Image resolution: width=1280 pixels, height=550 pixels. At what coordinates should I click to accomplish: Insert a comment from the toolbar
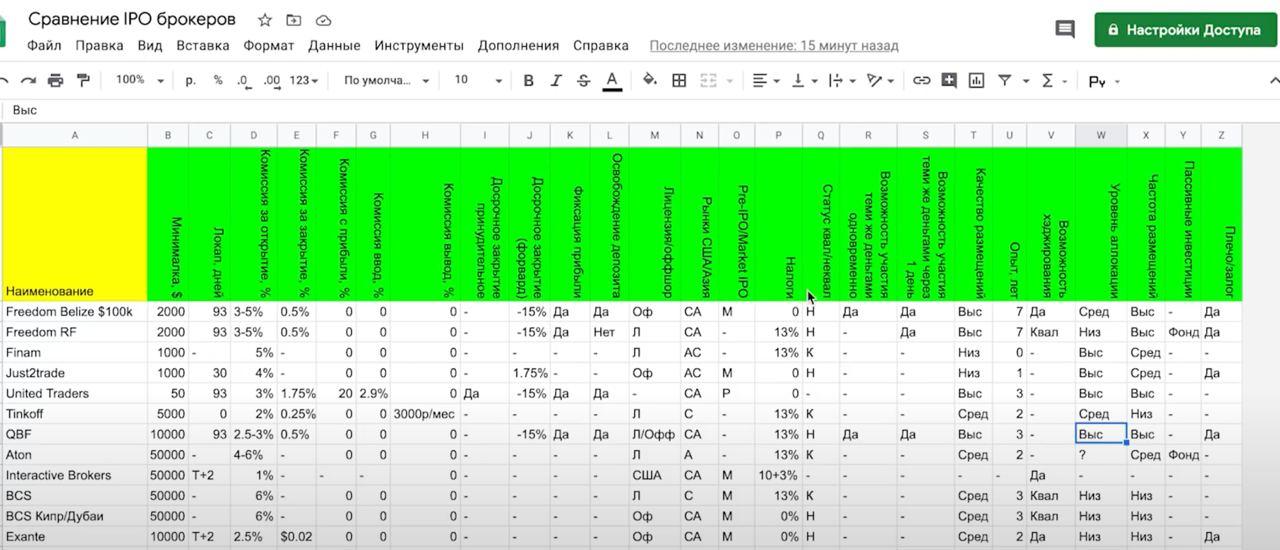(949, 81)
